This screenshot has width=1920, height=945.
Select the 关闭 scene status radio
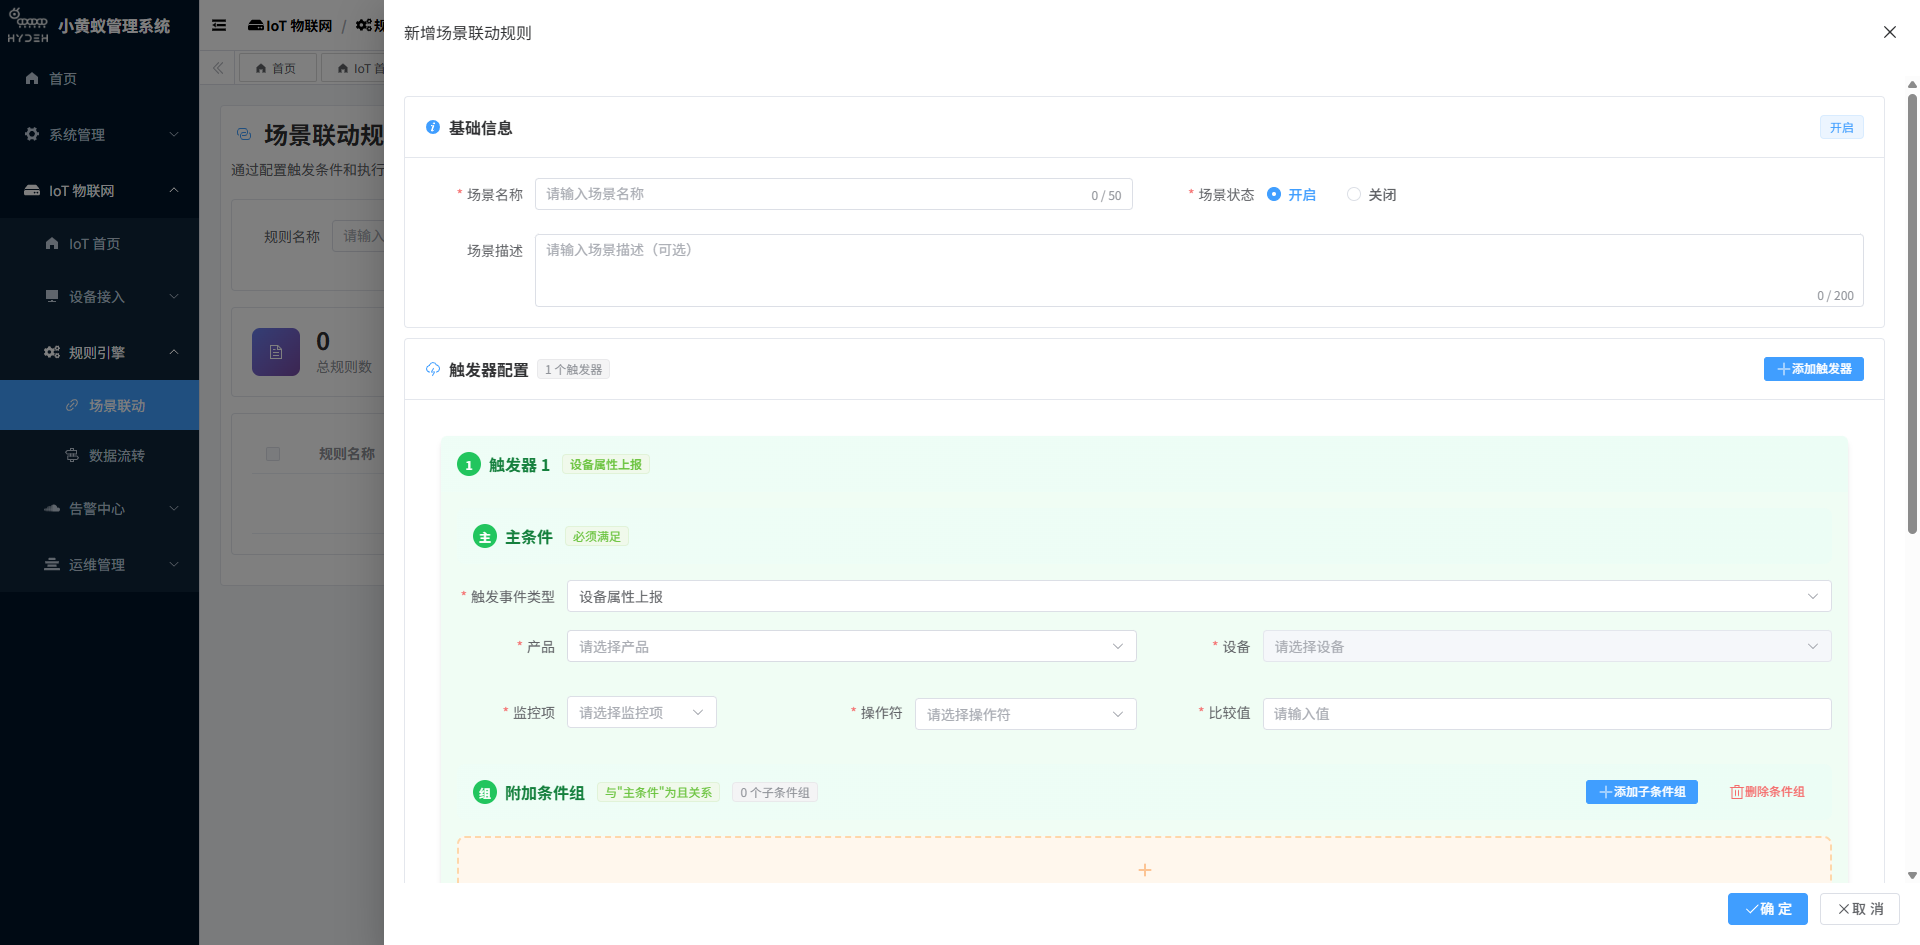pos(1354,194)
